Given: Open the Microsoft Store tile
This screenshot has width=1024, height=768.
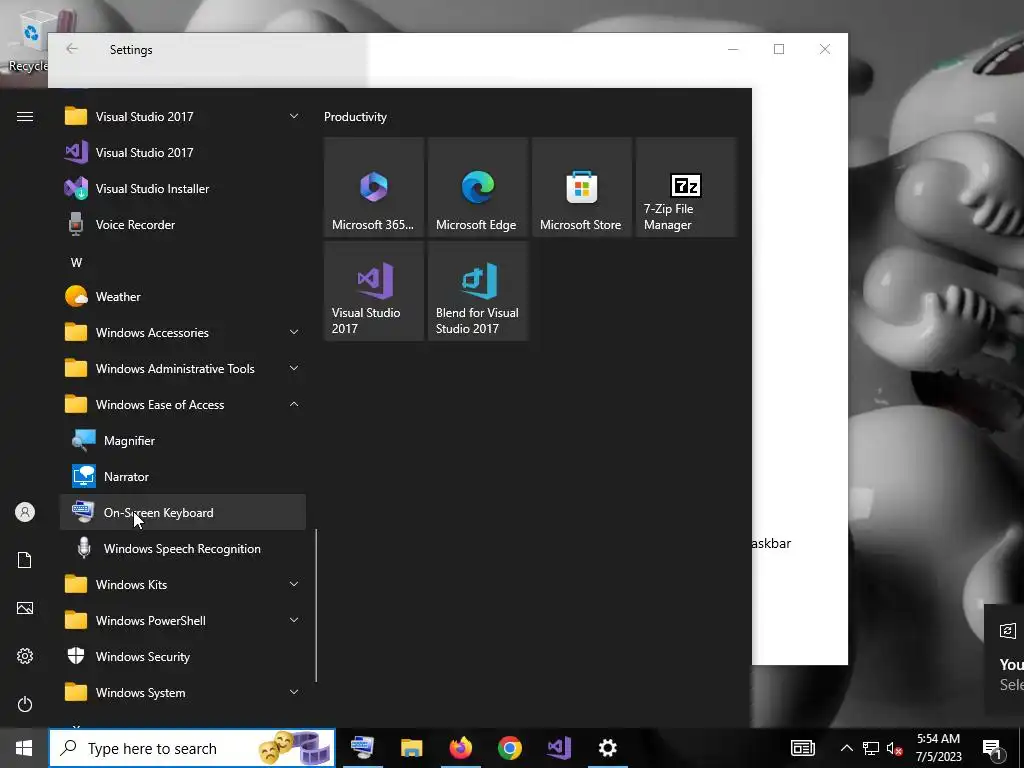Looking at the screenshot, I should tap(581, 187).
